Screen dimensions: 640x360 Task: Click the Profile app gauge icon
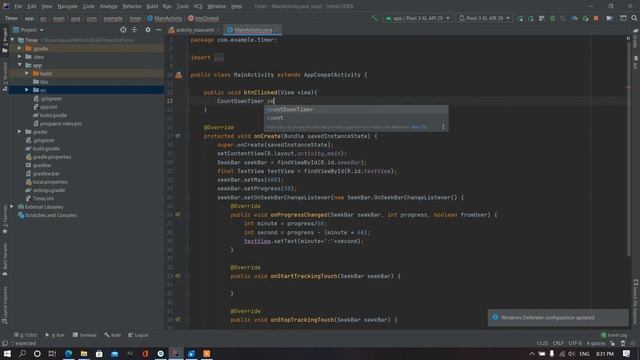pos(574,18)
